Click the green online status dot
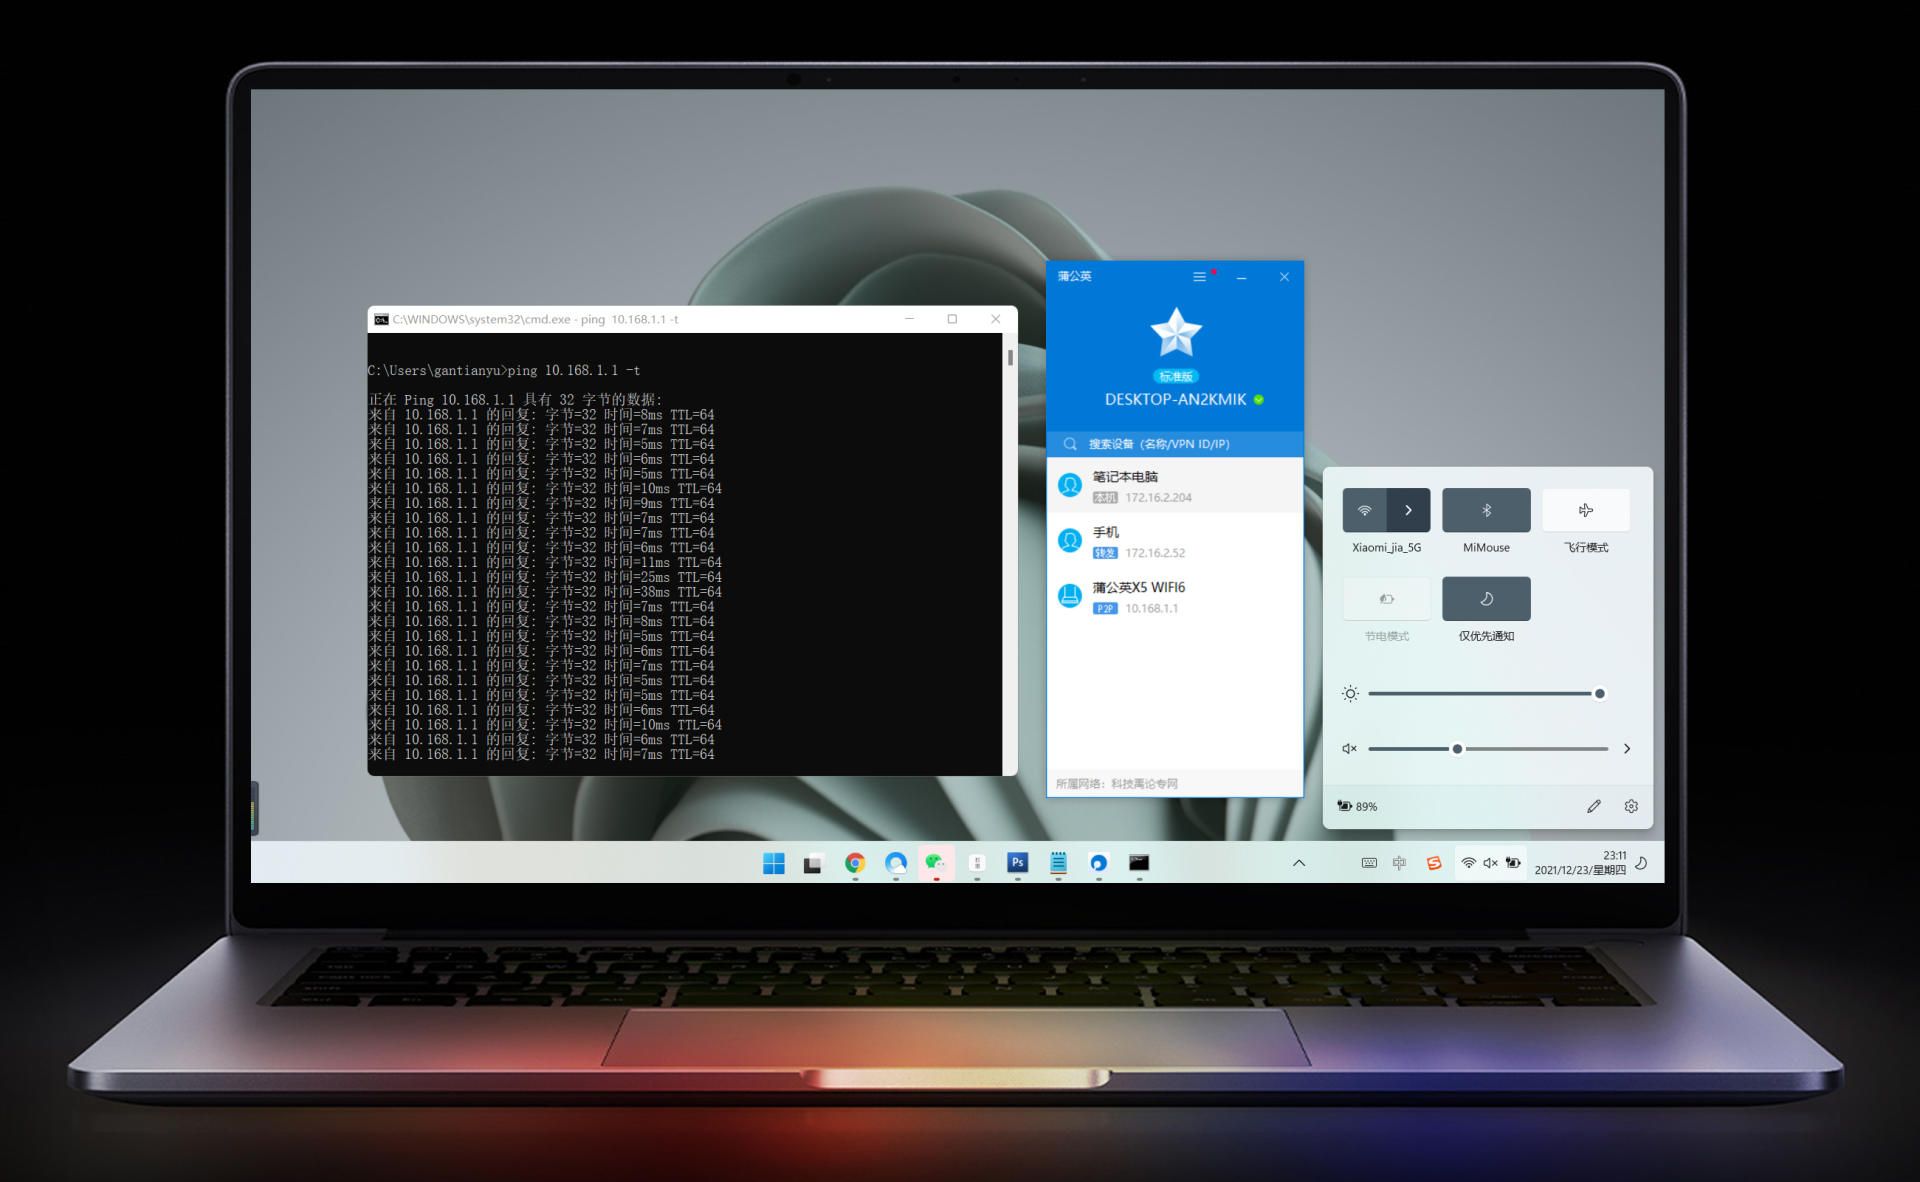 pyautogui.click(x=1259, y=399)
